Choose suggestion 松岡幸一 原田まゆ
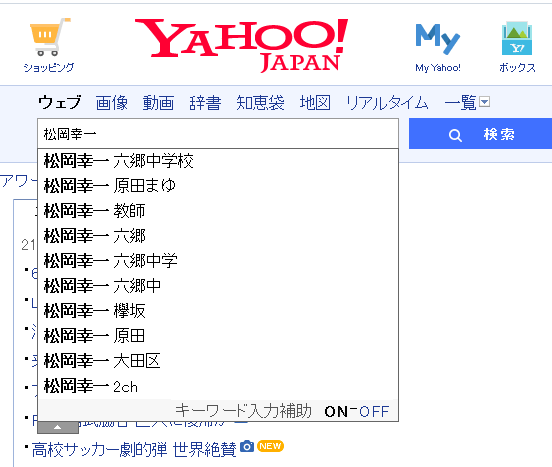 pos(218,186)
